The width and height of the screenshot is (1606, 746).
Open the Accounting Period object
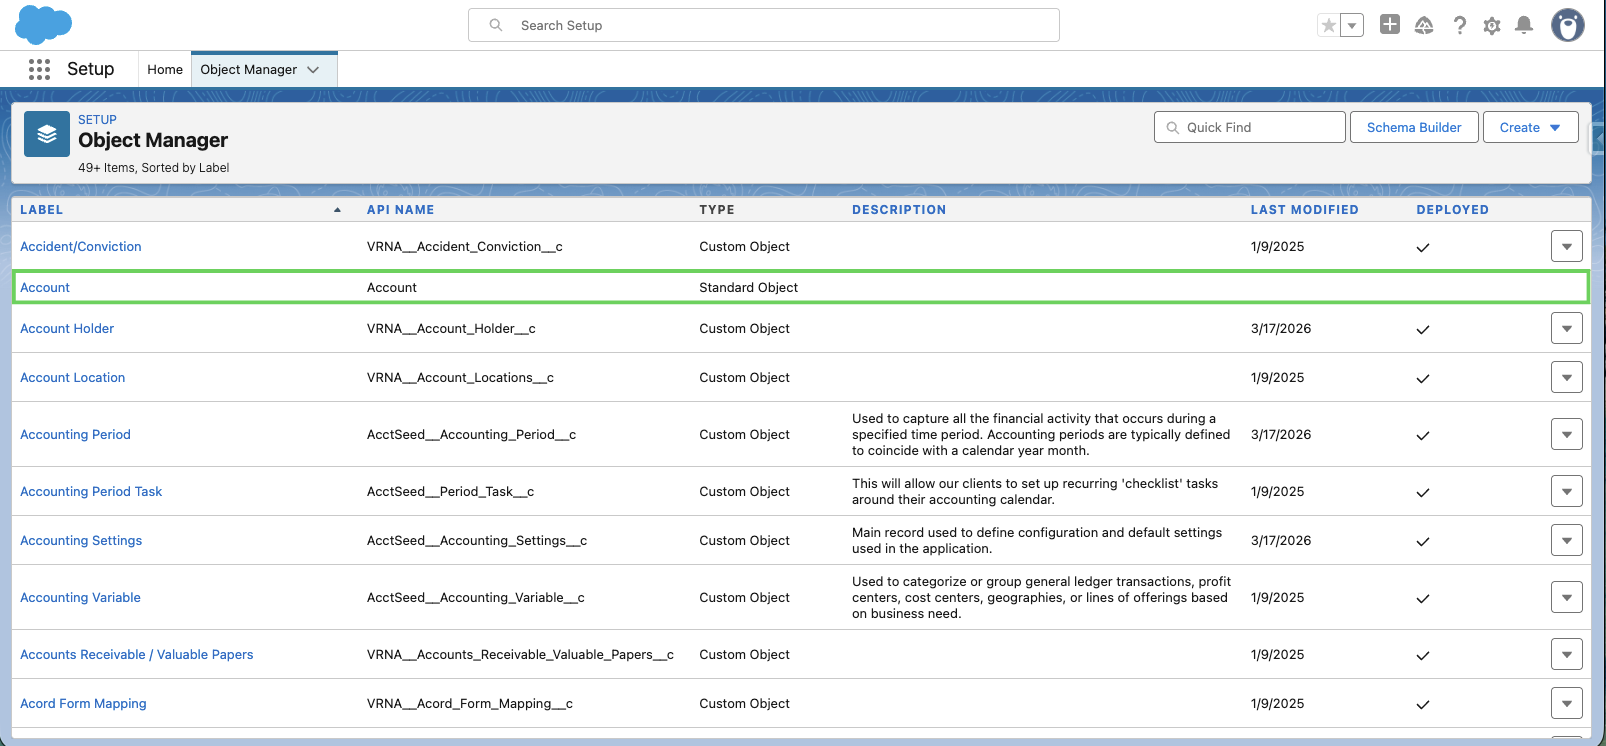(x=76, y=435)
